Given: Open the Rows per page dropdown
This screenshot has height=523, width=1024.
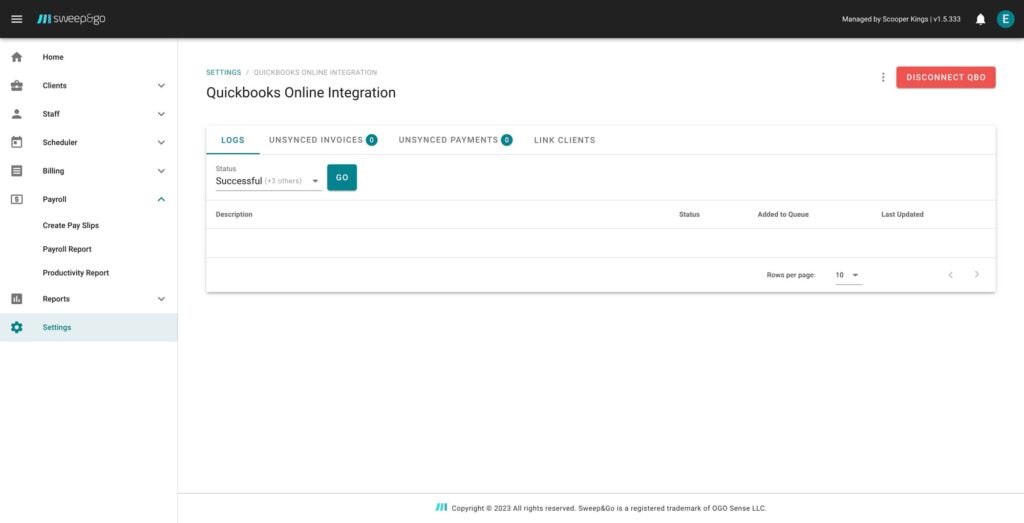Looking at the screenshot, I should [x=848, y=275].
